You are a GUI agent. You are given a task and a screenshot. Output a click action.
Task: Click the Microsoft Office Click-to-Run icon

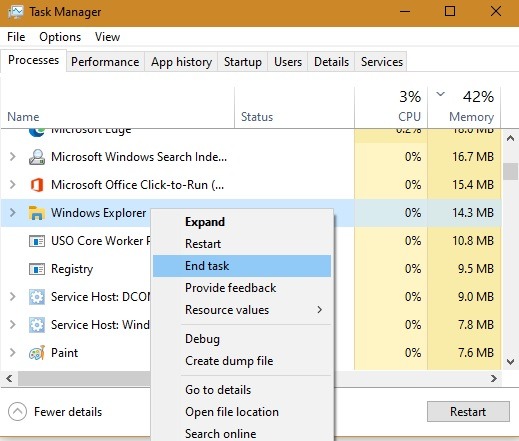coord(37,185)
